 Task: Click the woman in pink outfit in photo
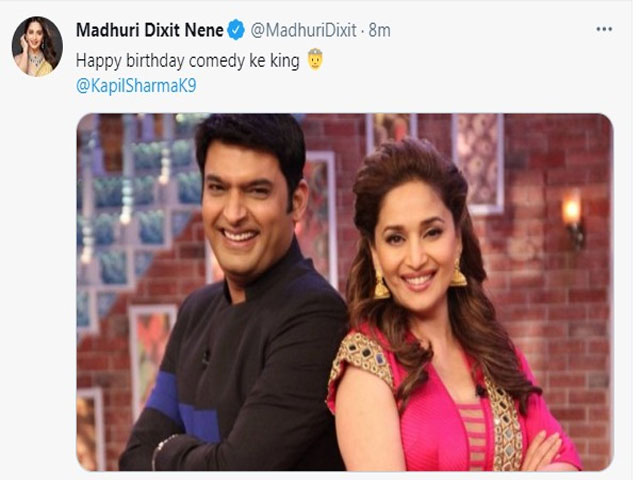441,310
